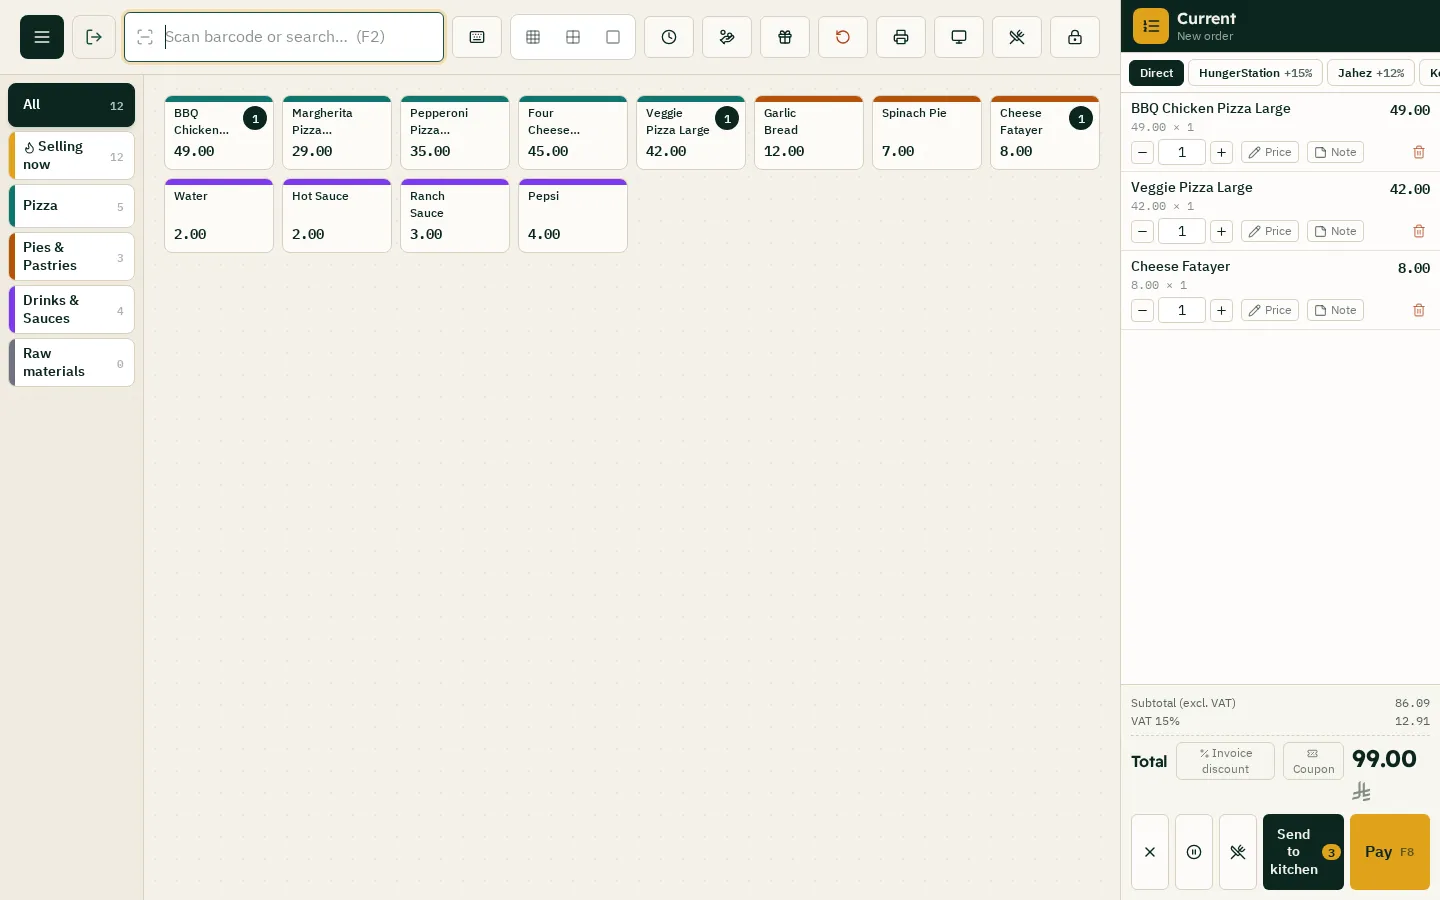Open the hamburger main menu
Viewport: 1440px width, 900px height.
coord(42,37)
